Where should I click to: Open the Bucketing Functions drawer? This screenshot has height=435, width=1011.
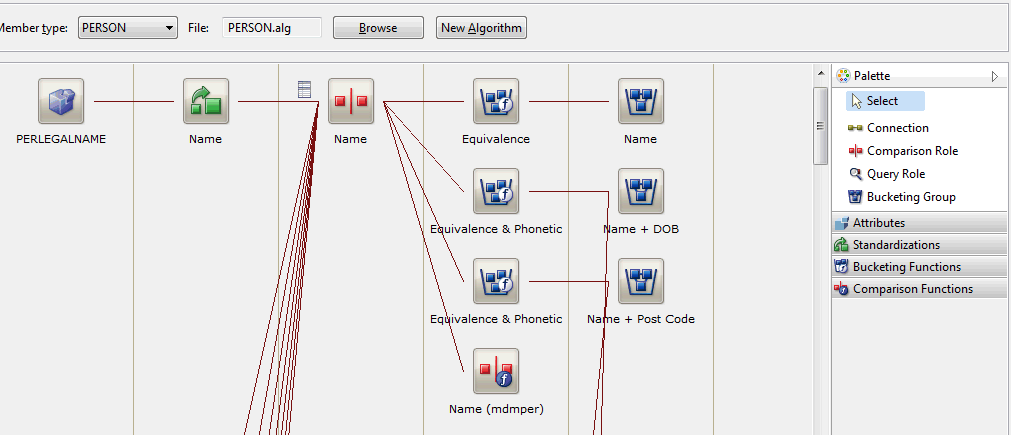[x=919, y=267]
